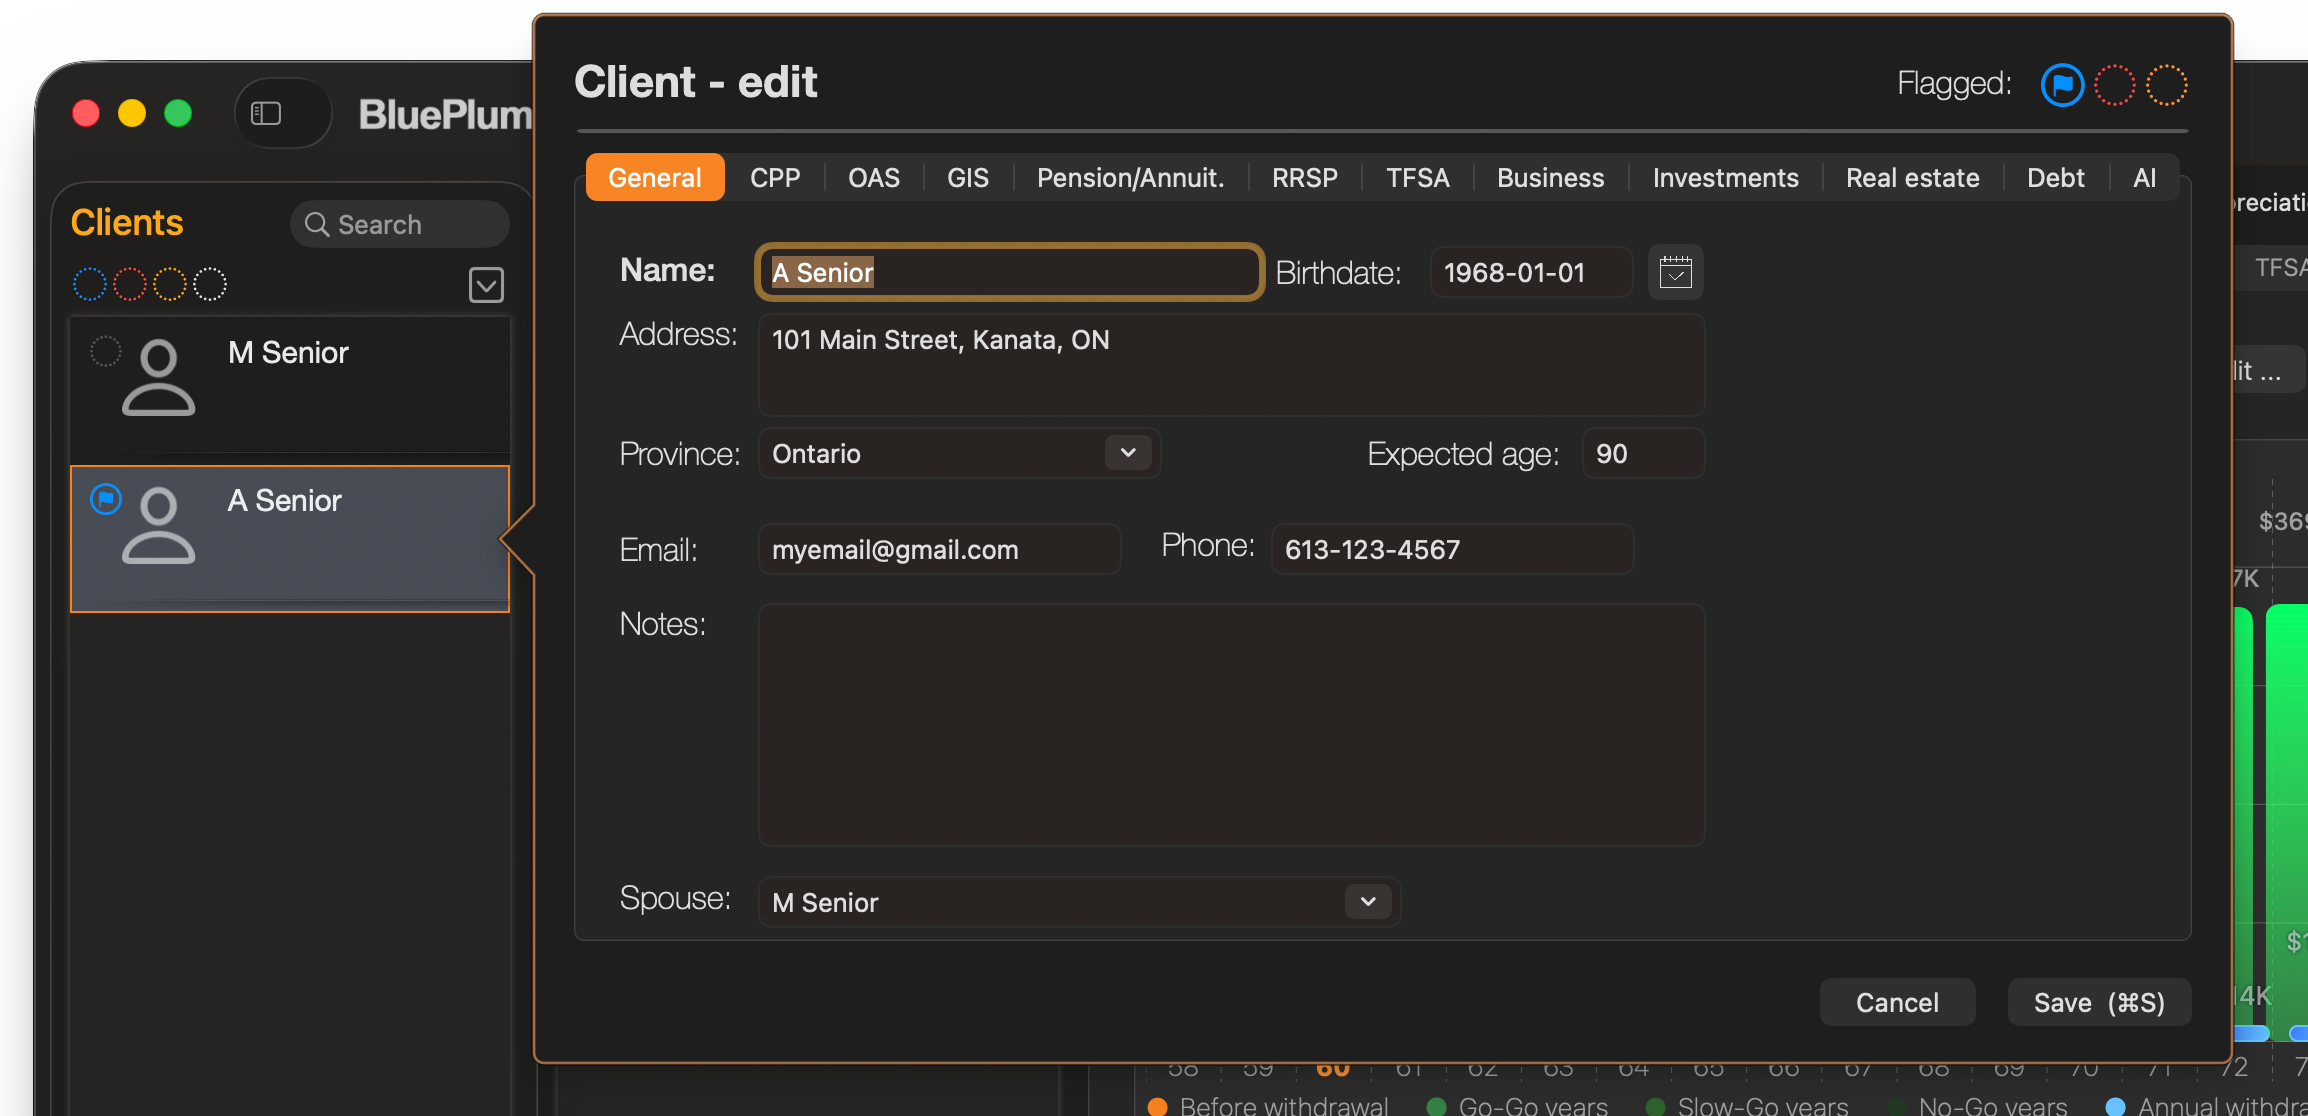Click the No-Go years legend entry

tap(1977, 1105)
